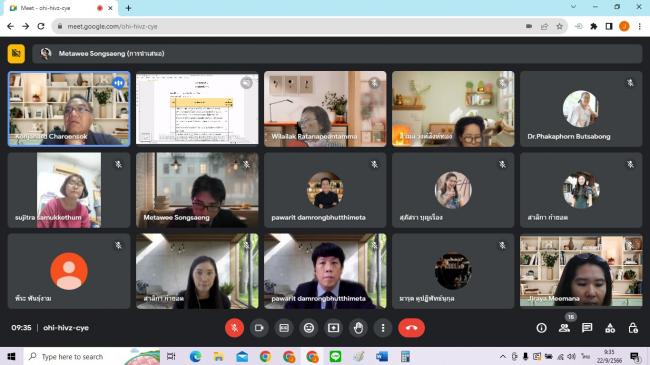This screenshot has height=365, width=650.
Task: Open the emoji reactions button
Action: 309,328
